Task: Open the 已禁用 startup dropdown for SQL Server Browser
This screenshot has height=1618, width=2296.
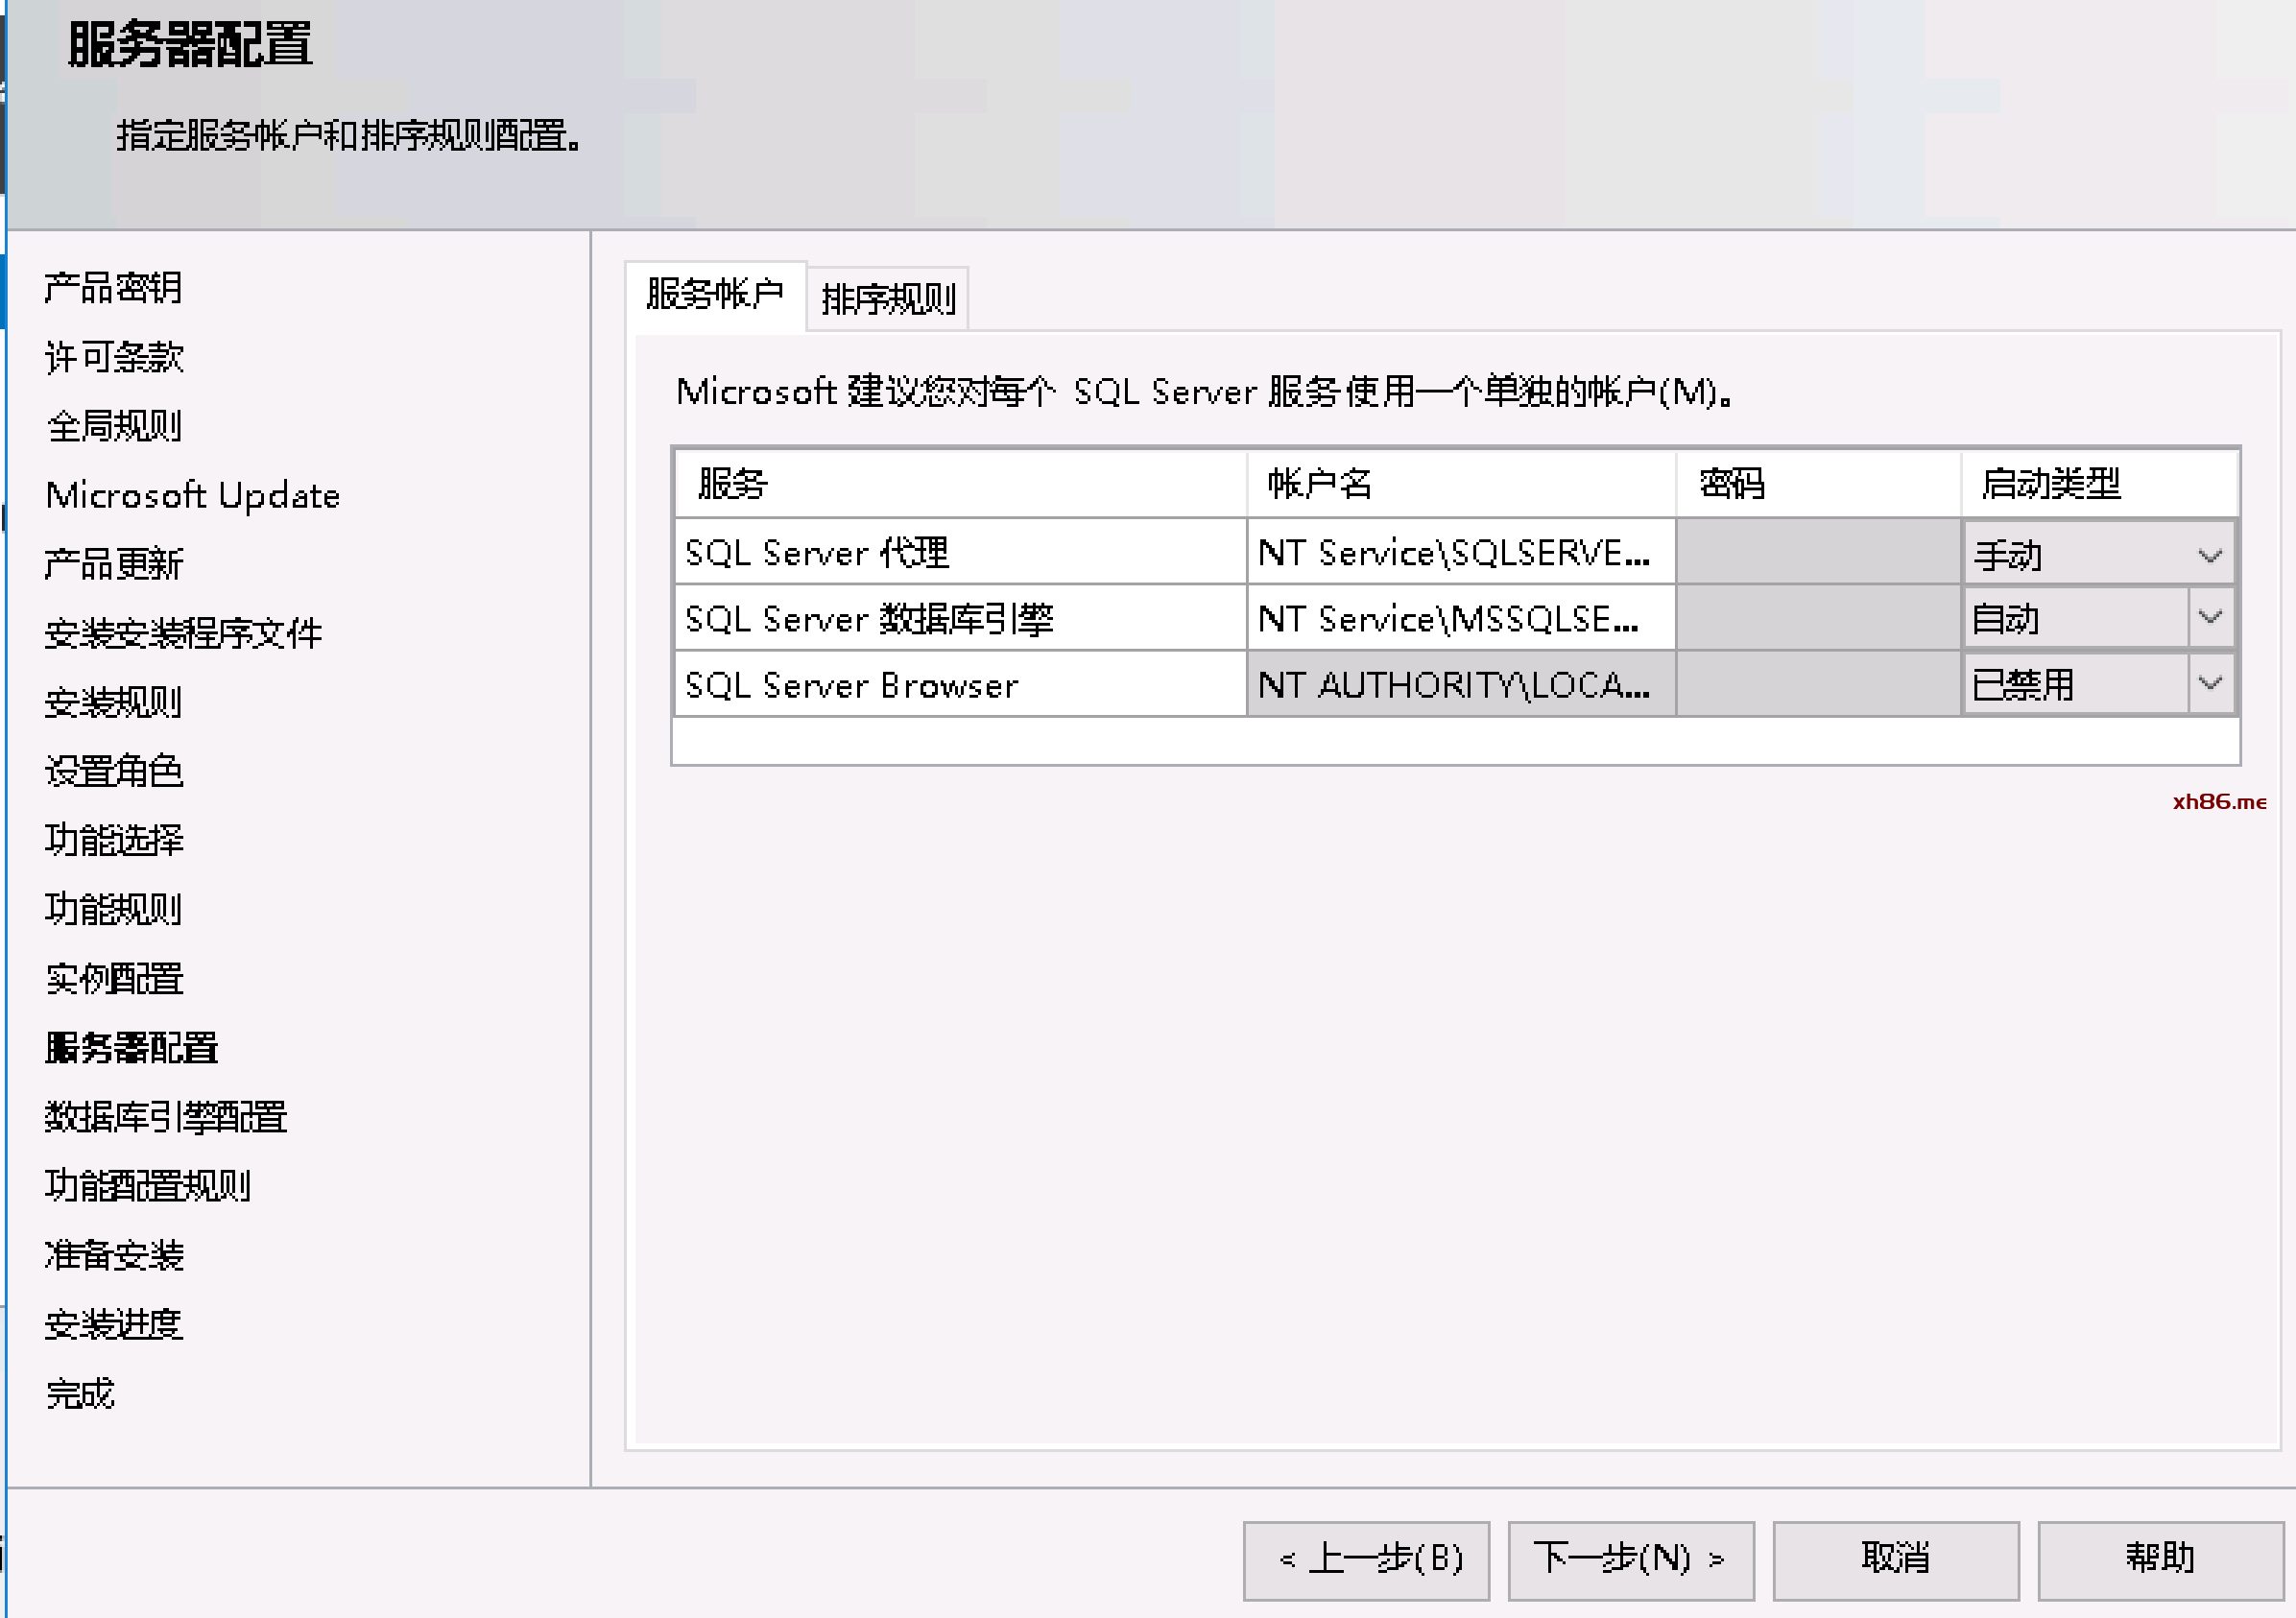Action: click(2210, 684)
